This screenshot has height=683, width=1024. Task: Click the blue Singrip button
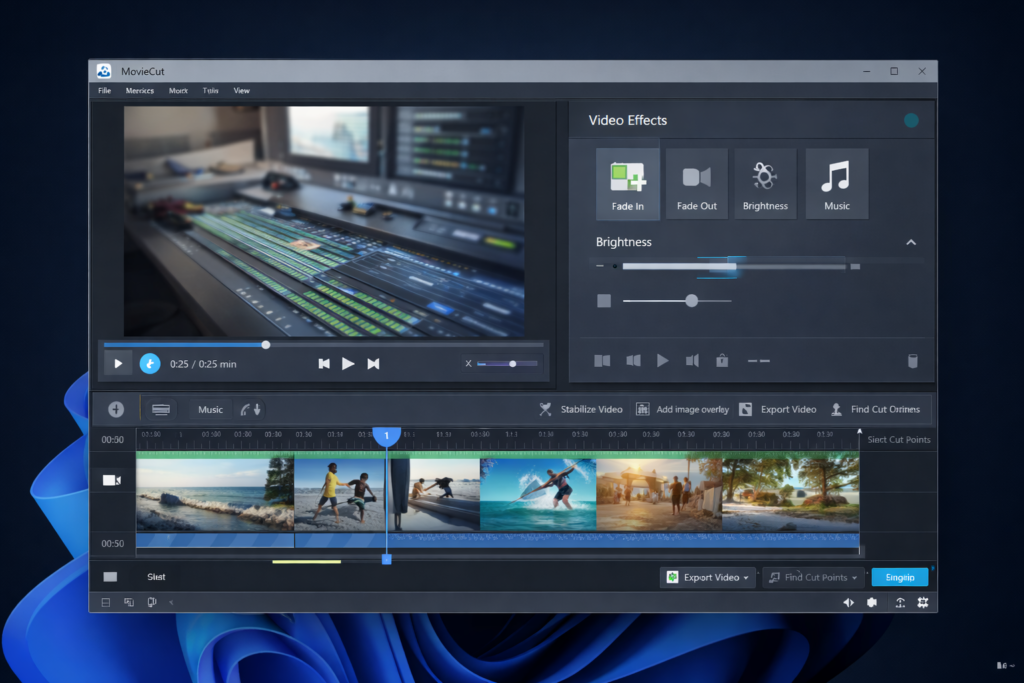[899, 577]
